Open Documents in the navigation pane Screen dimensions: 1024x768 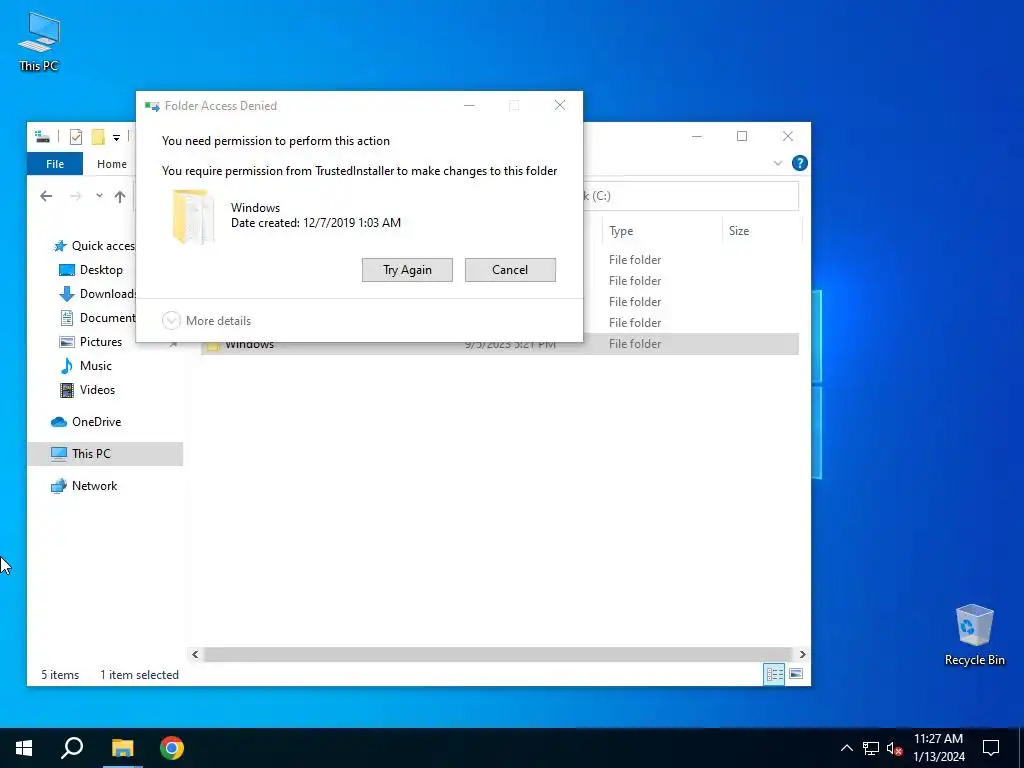[97, 318]
